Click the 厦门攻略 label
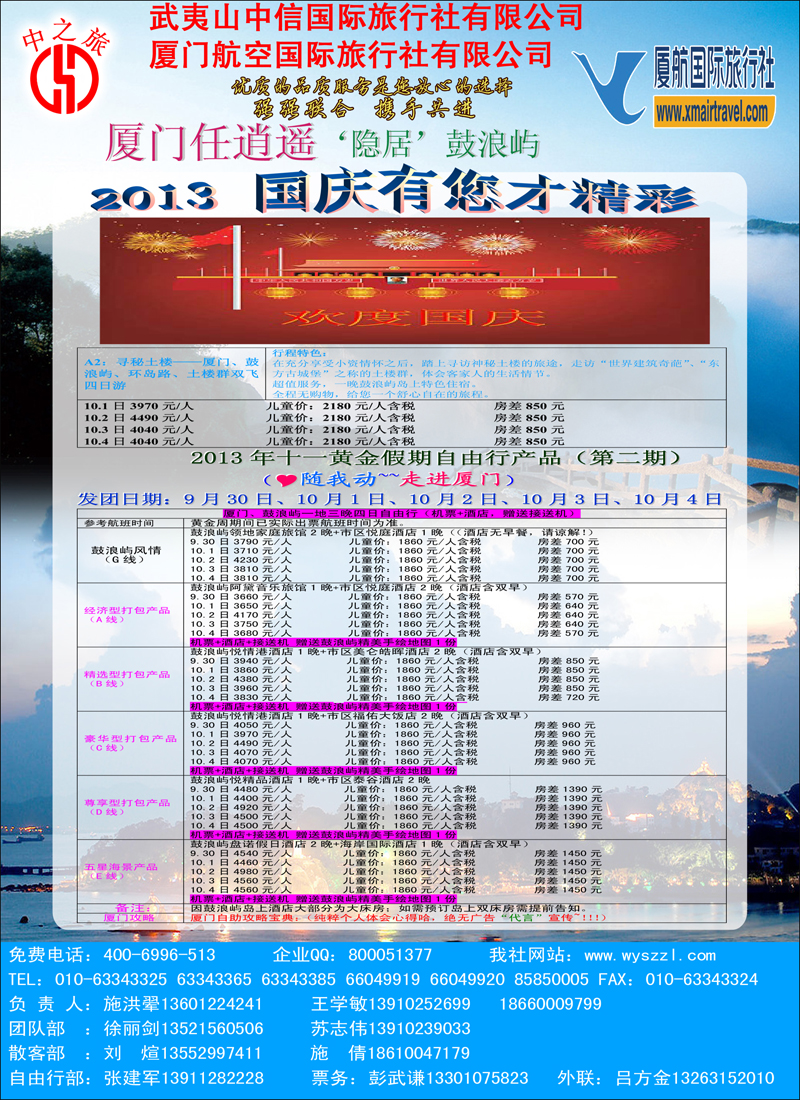The height and width of the screenshot is (1100, 800). point(128,916)
